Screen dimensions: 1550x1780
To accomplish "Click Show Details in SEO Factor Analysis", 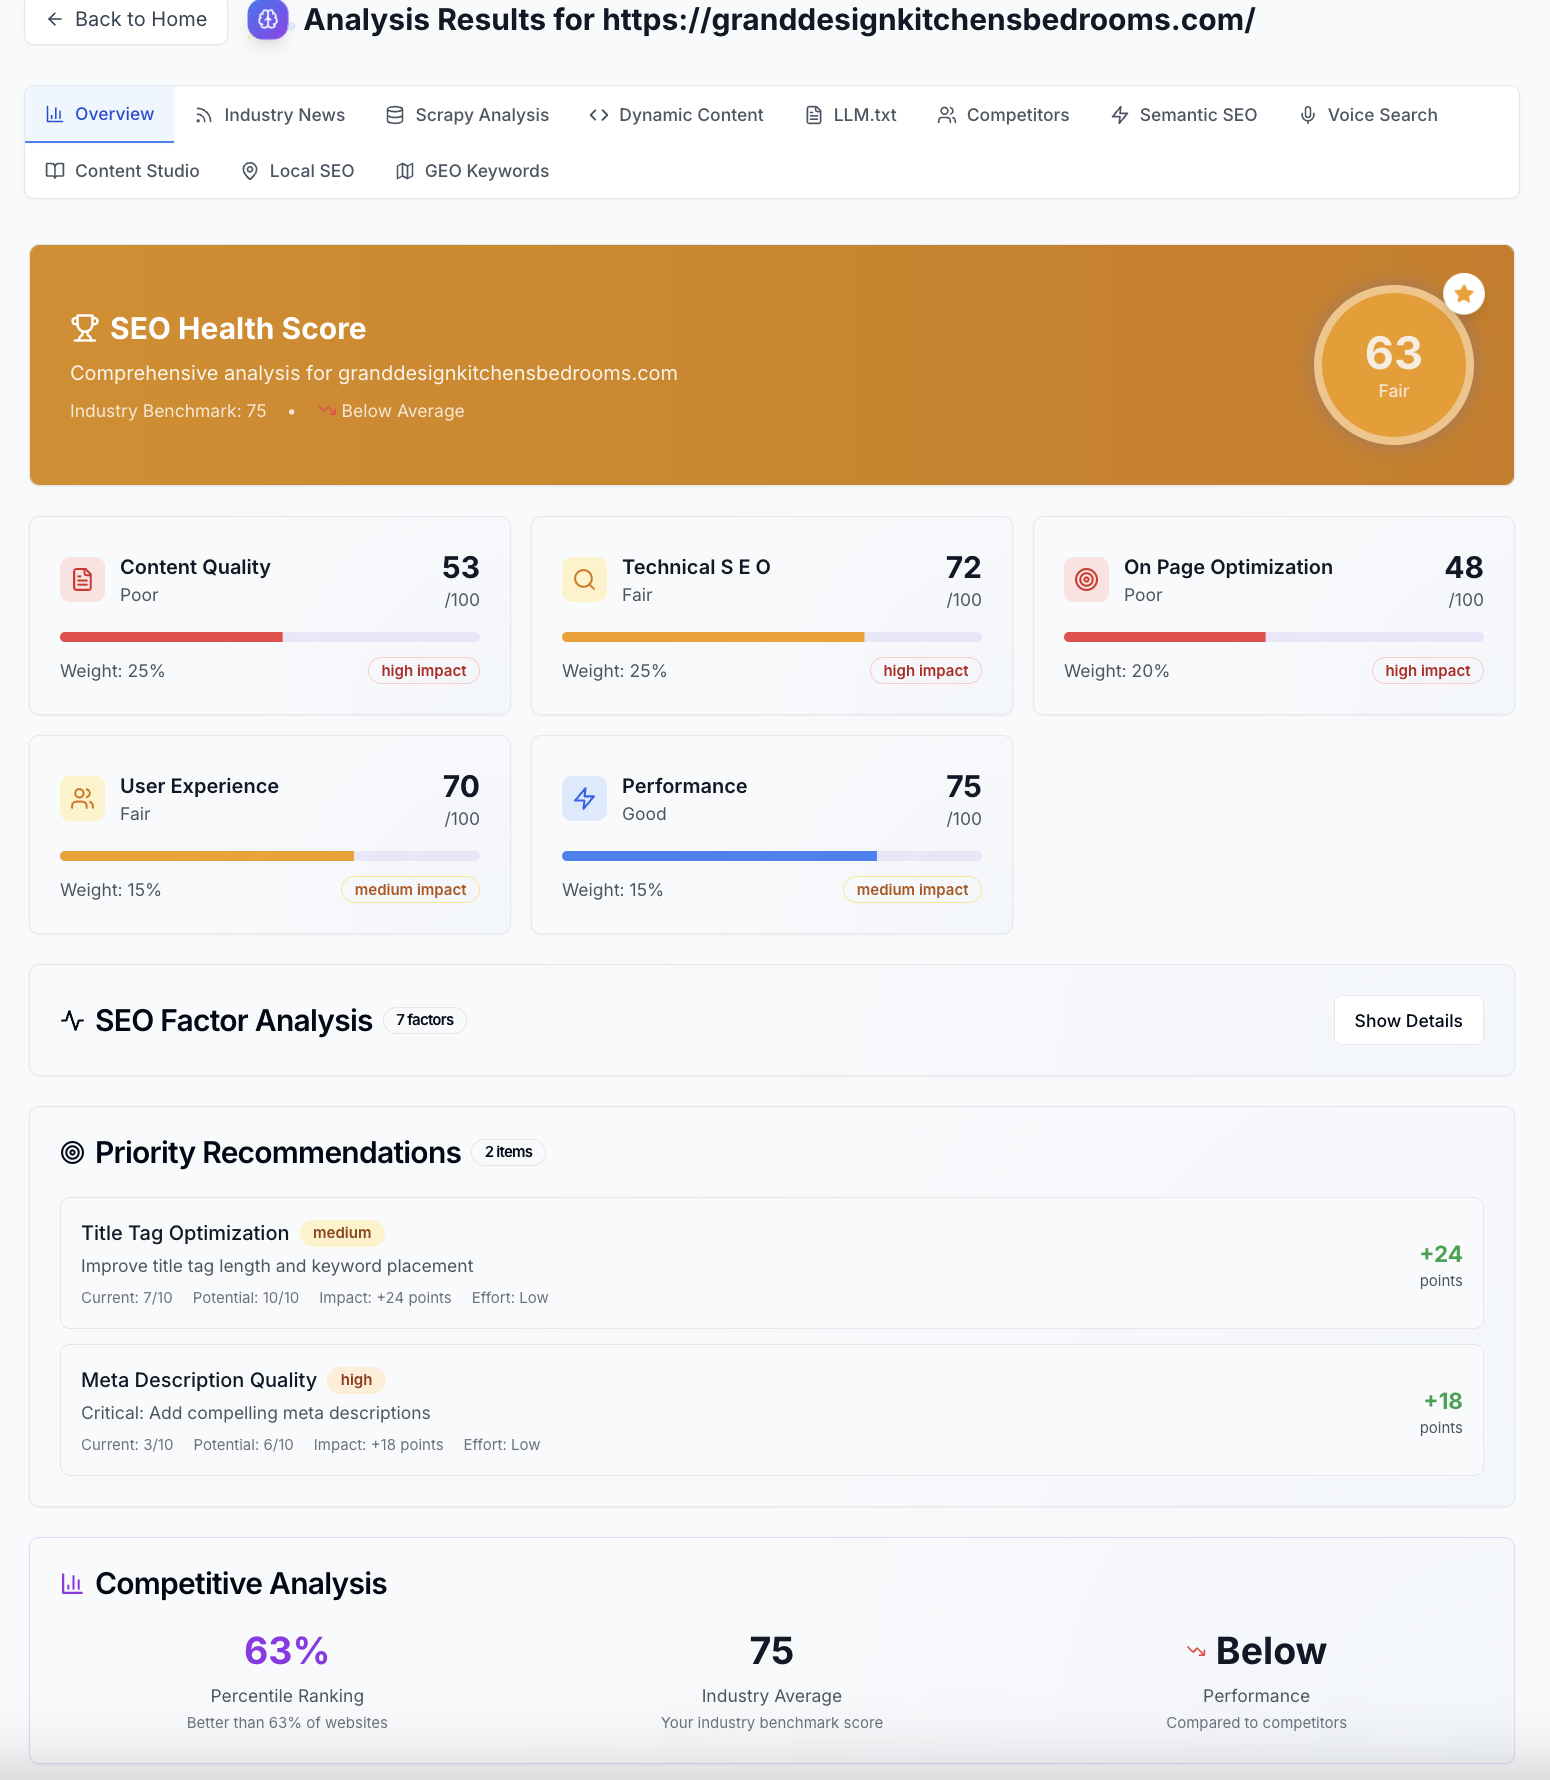I will point(1408,1020).
